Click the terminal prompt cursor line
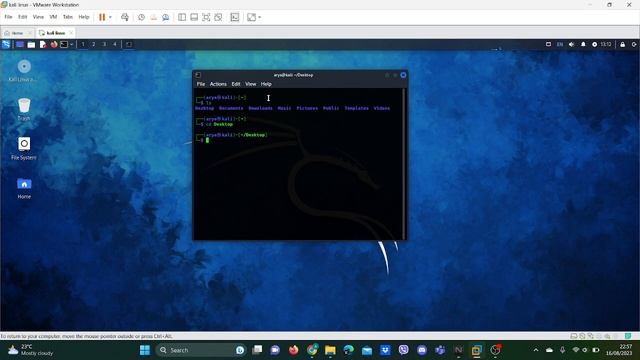The image size is (640, 360). click(207, 140)
